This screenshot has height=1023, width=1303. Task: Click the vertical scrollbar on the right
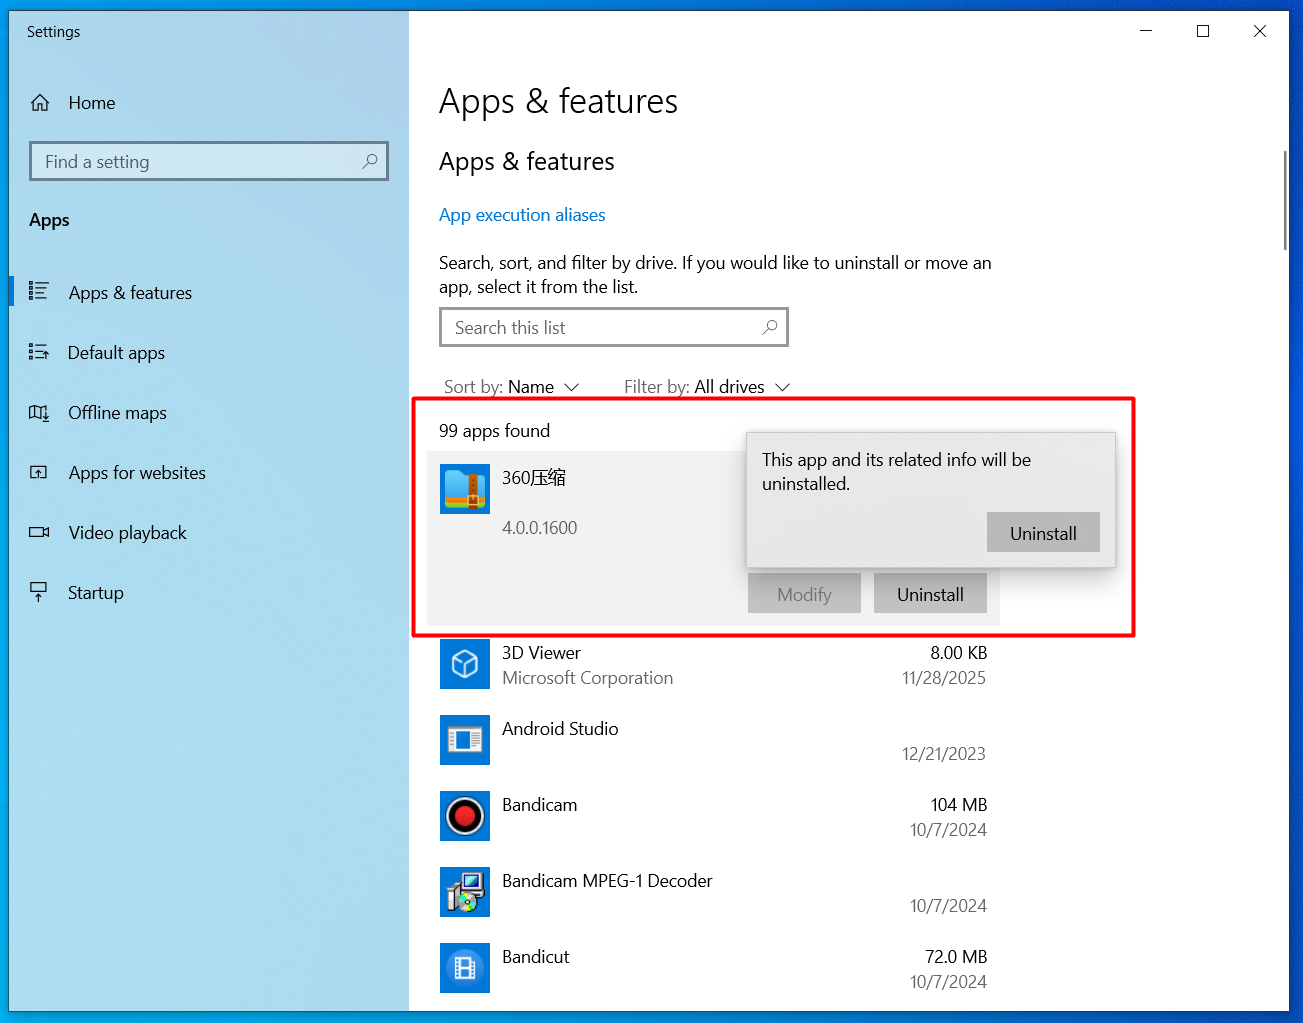(x=1285, y=200)
